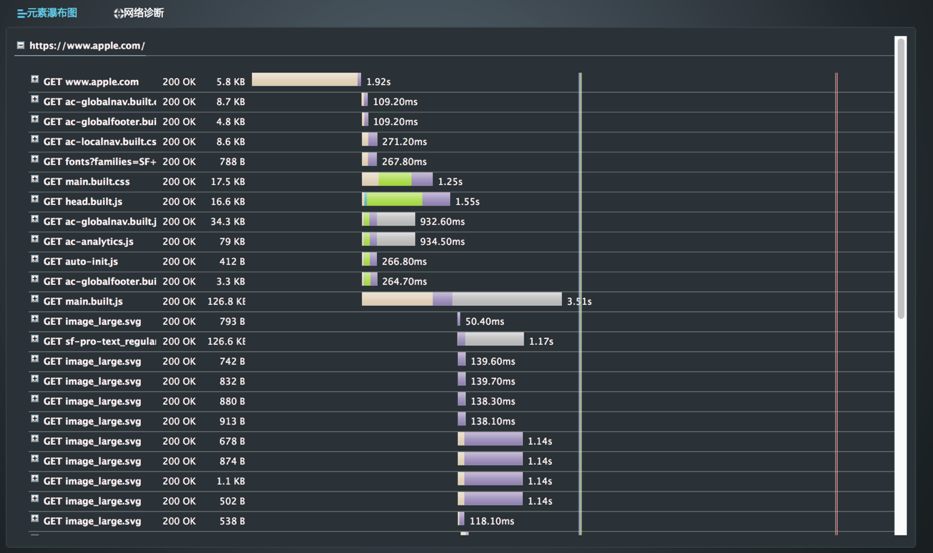This screenshot has height=553, width=933.
Task: Click the 1.55s duration label
Action: tap(467, 202)
